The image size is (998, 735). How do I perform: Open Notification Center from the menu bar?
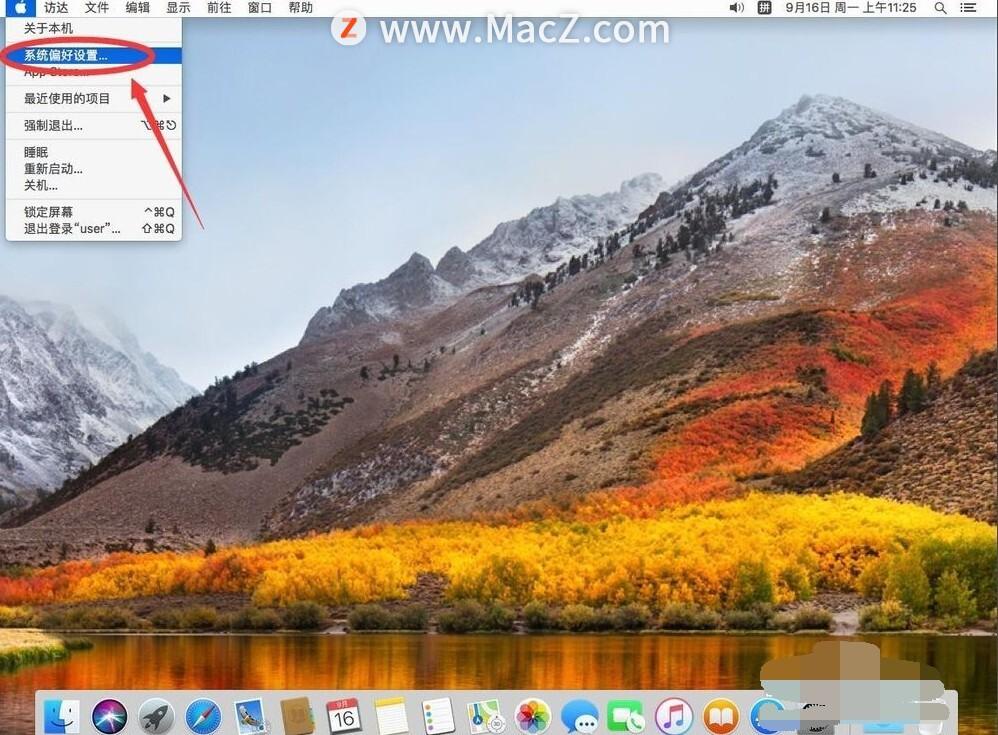968,8
